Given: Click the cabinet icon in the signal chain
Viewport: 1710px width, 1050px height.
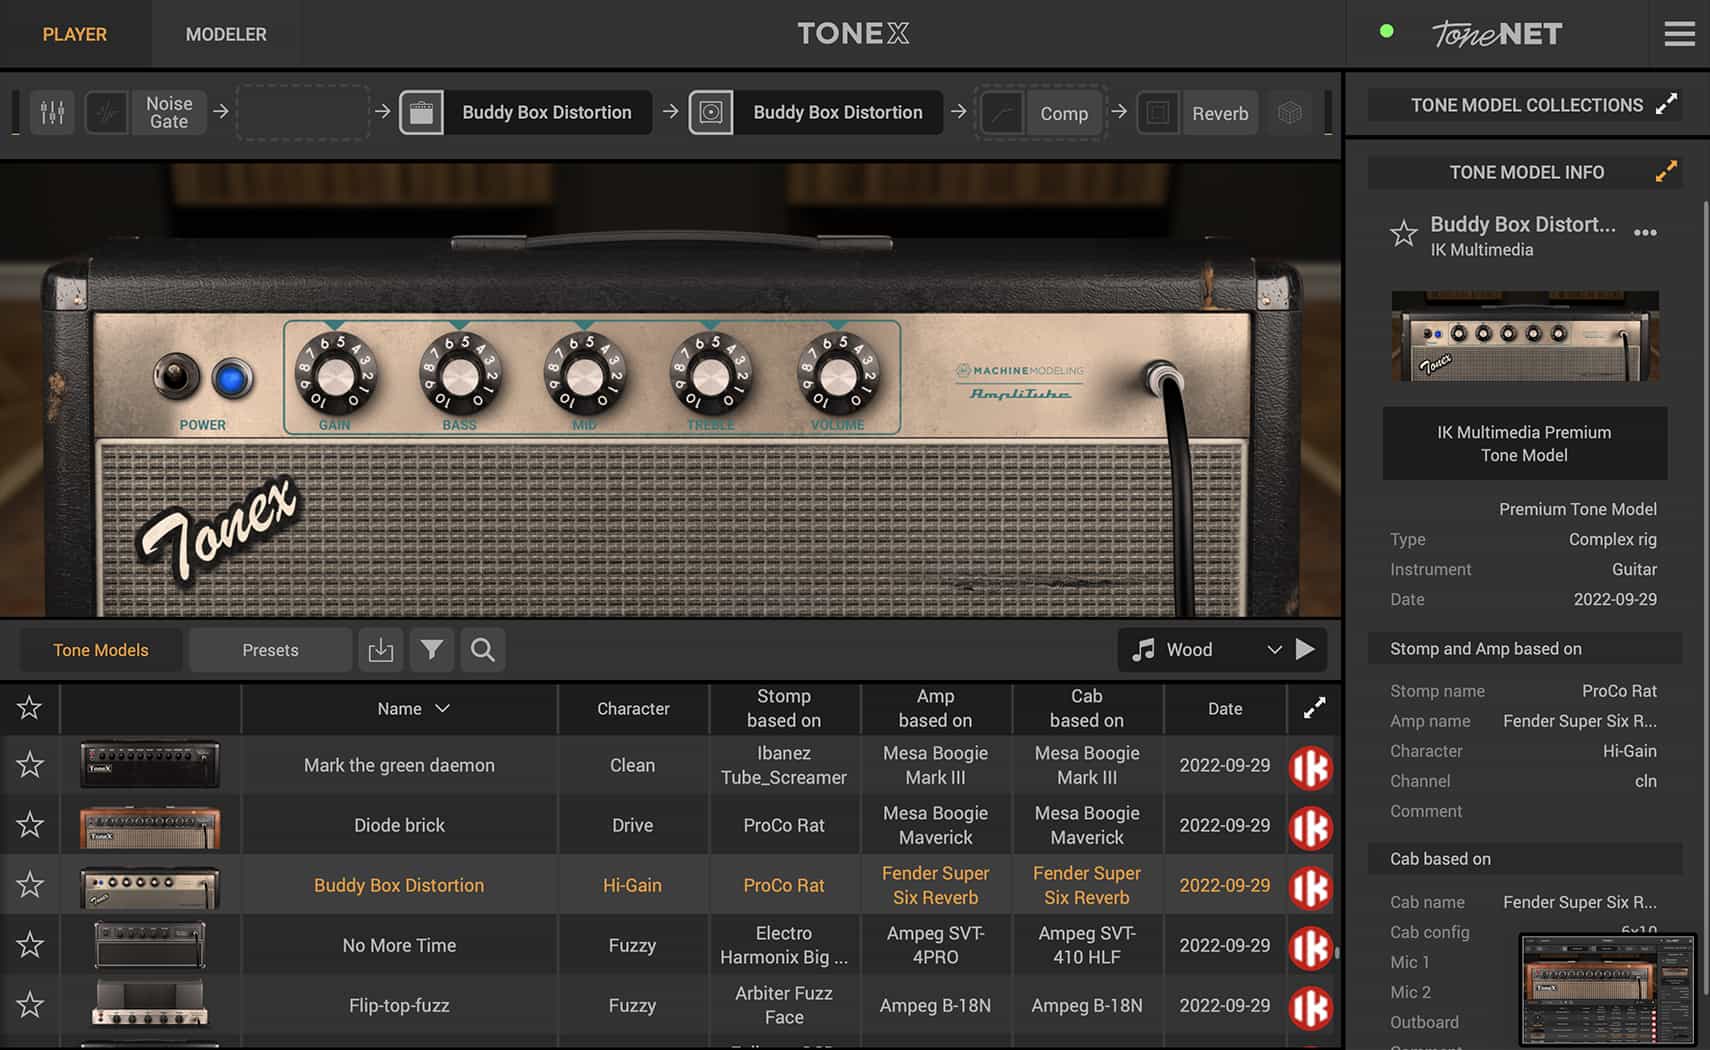Looking at the screenshot, I should pyautogui.click(x=711, y=113).
